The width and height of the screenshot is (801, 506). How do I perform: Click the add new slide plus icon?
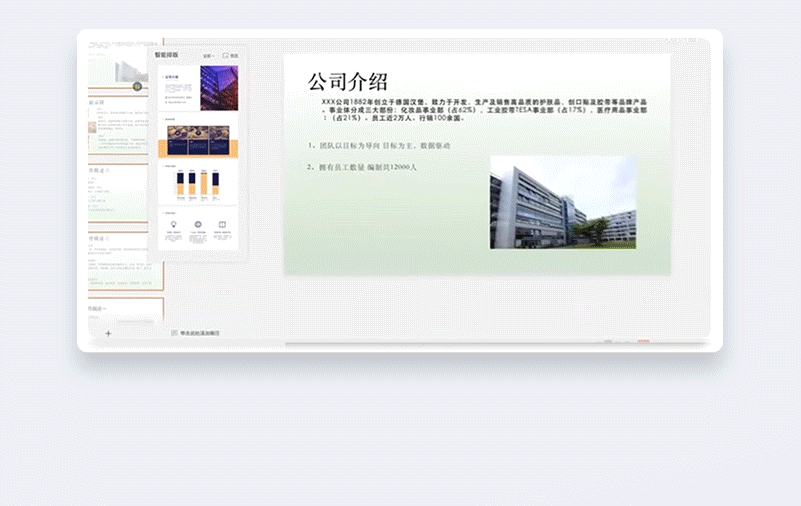108,333
